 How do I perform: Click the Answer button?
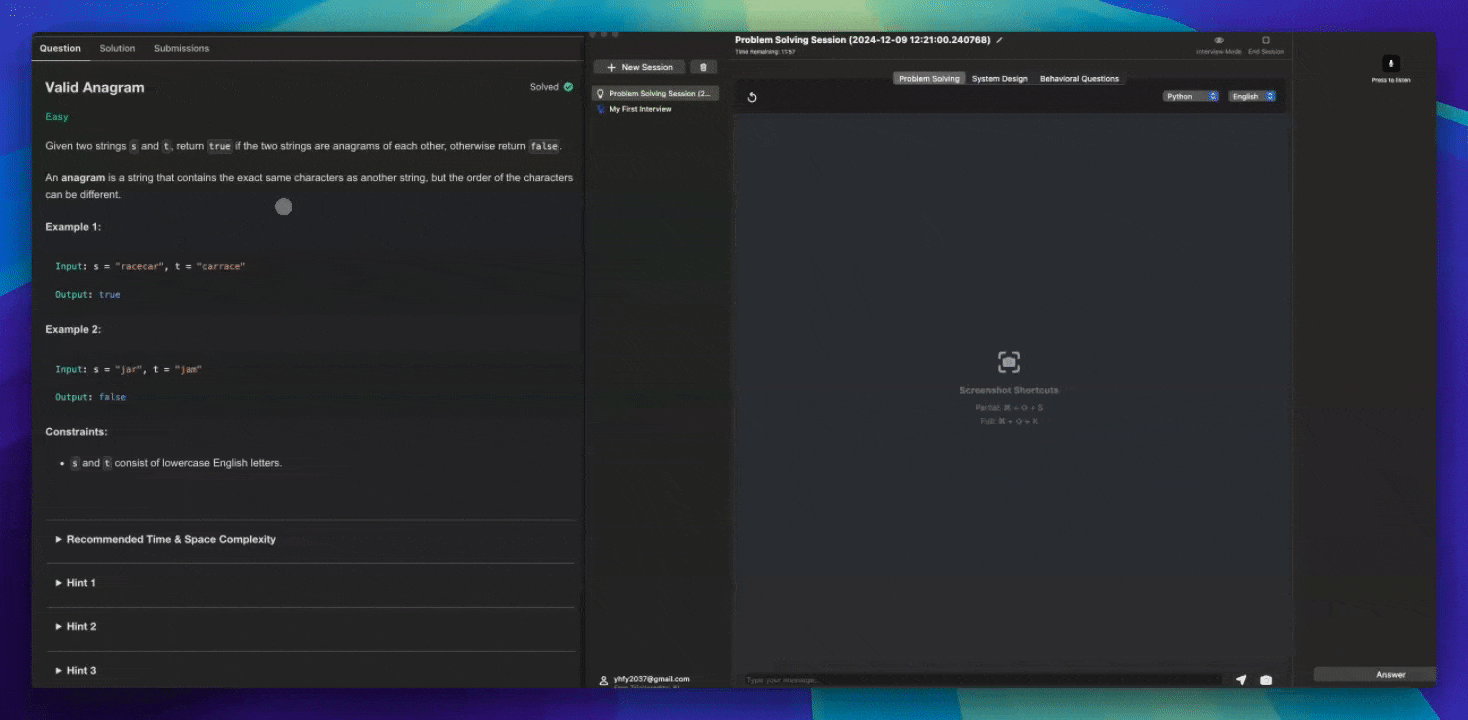[x=1374, y=674]
